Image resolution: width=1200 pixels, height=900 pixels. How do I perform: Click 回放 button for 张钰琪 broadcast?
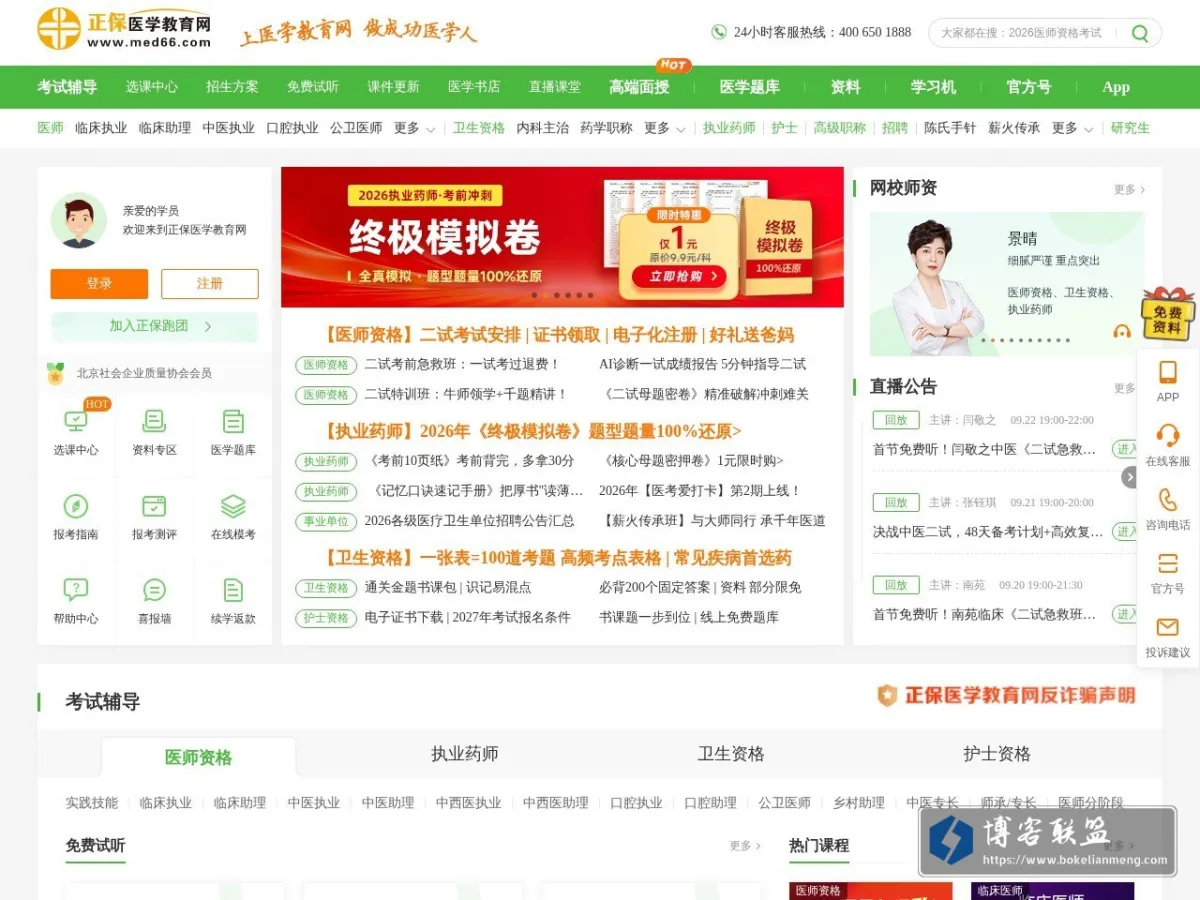point(896,503)
